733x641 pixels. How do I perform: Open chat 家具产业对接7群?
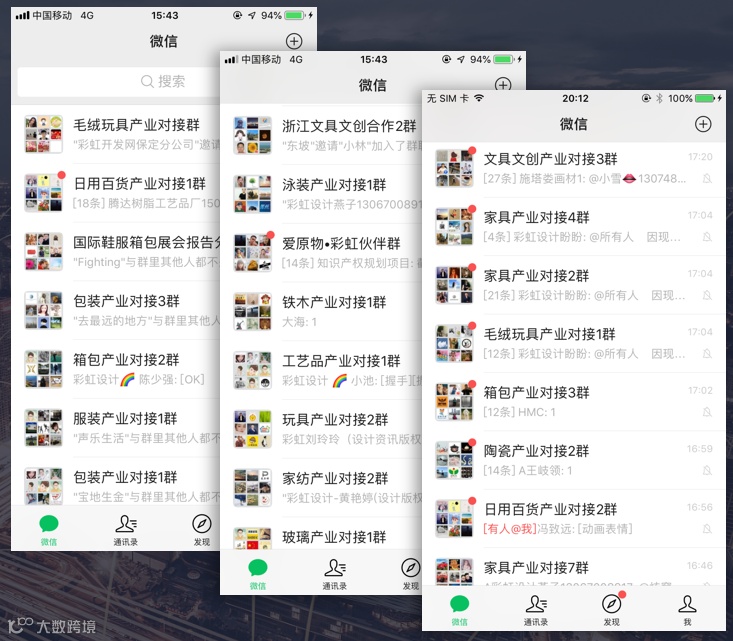[574, 567]
